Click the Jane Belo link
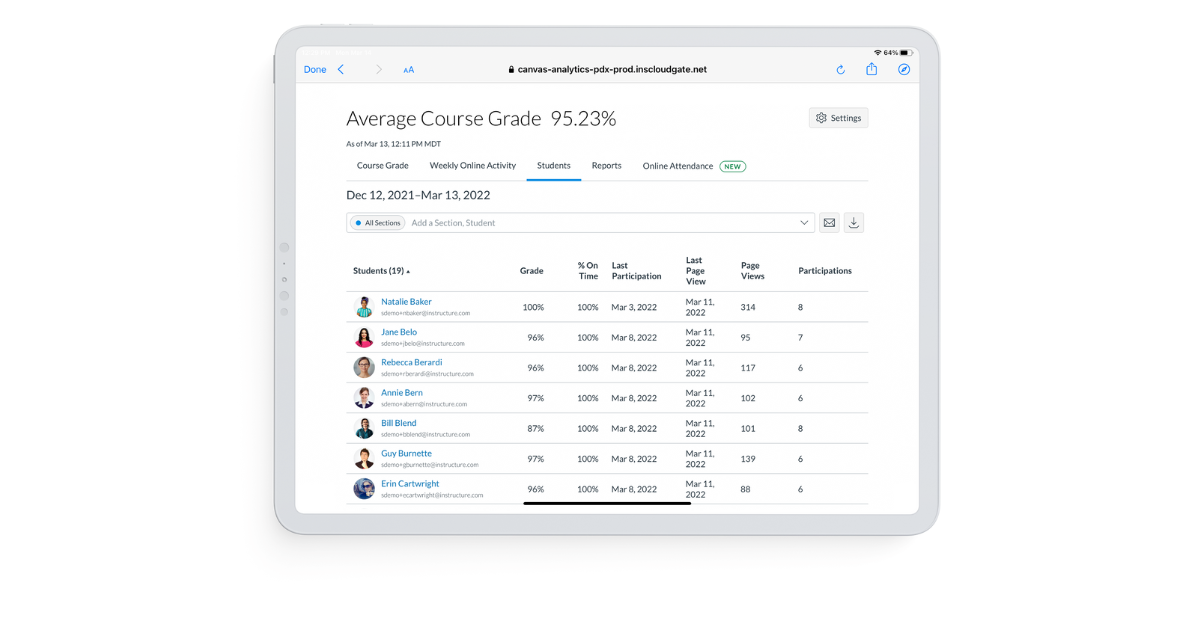 click(x=399, y=331)
